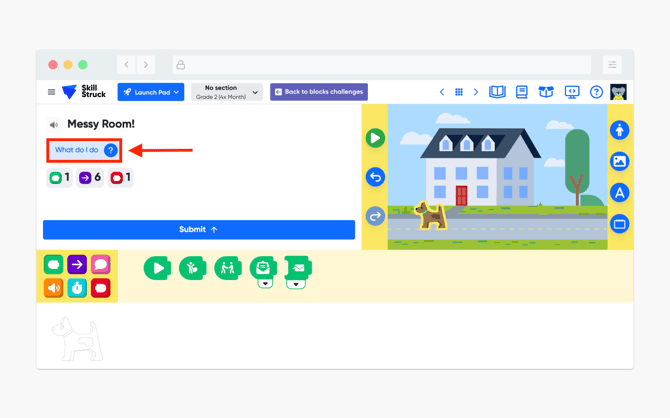Select the text tool letter A icon
Viewport: 670px width, 418px height.
click(620, 193)
